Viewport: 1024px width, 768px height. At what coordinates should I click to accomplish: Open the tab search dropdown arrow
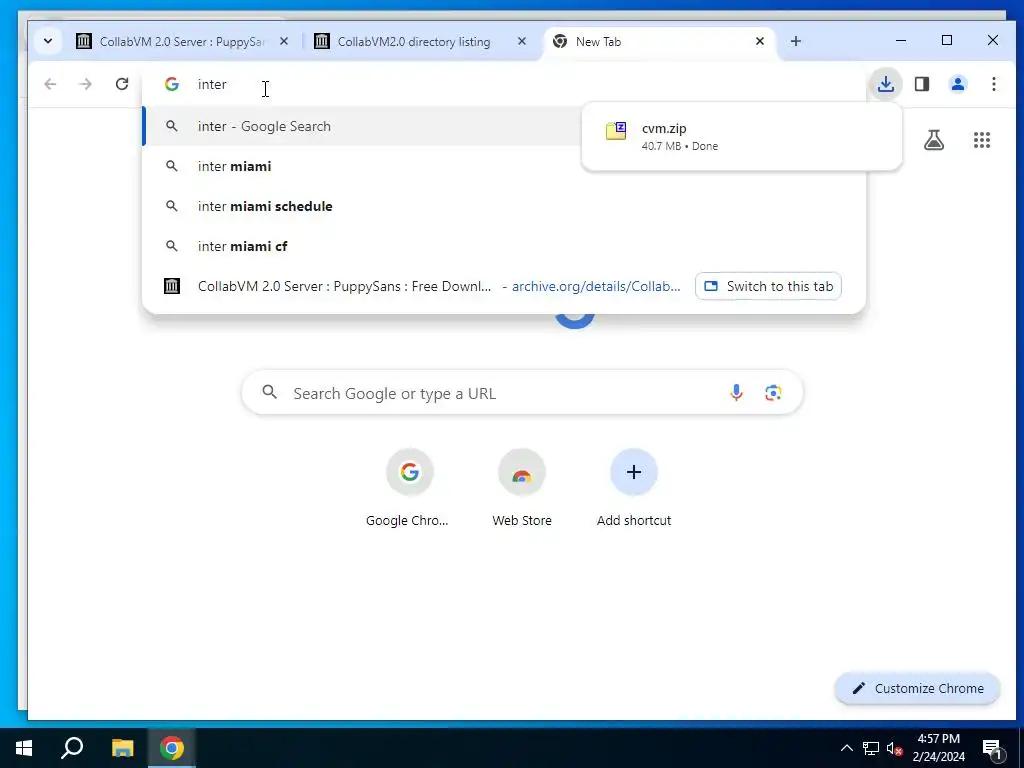(48, 41)
